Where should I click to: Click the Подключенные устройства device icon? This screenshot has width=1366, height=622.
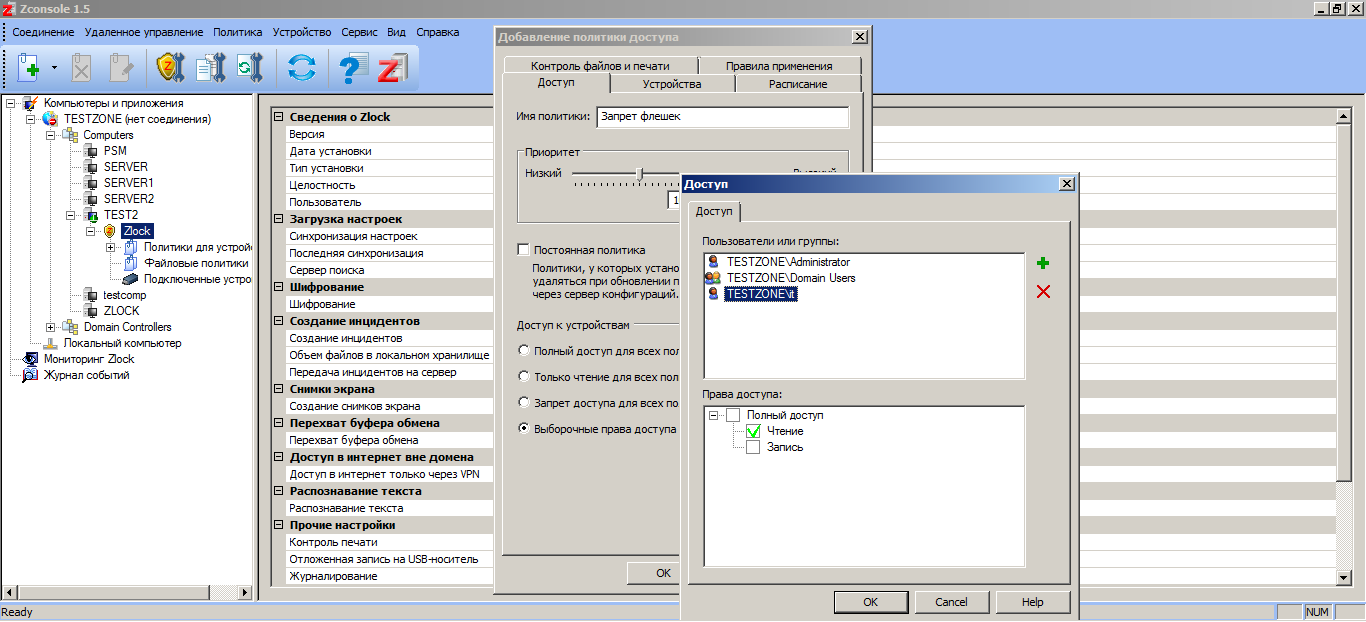tap(130, 279)
